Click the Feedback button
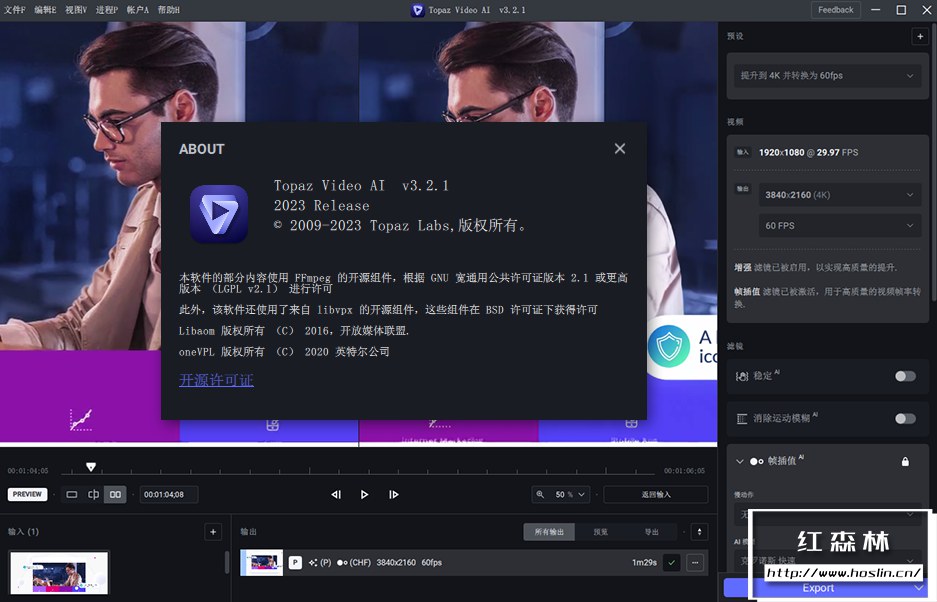937x602 pixels. click(835, 10)
